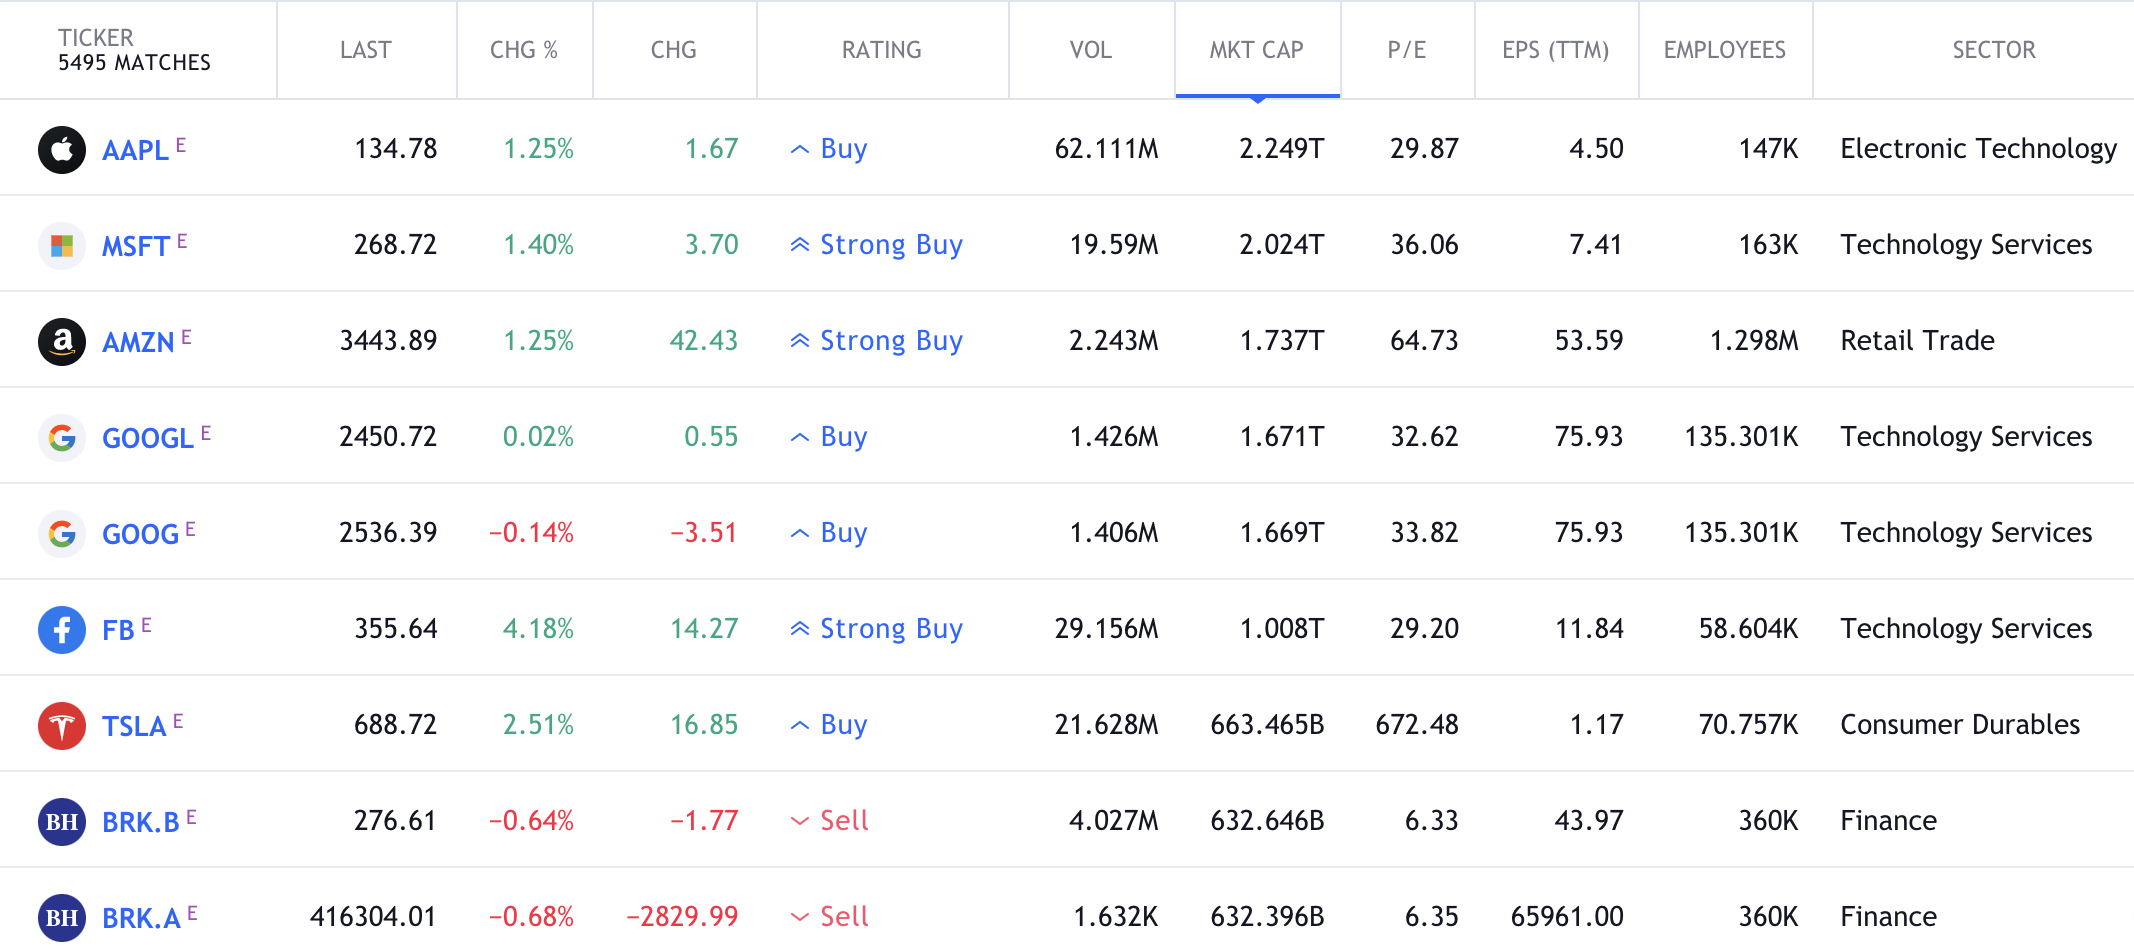Select TSLA P/E value 672.48
This screenshot has width=2134, height=948.
[x=1417, y=725]
